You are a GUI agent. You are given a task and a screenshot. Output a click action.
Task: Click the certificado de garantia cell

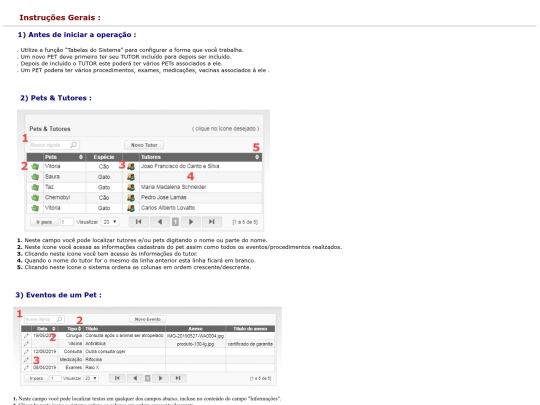pyautogui.click(x=250, y=344)
